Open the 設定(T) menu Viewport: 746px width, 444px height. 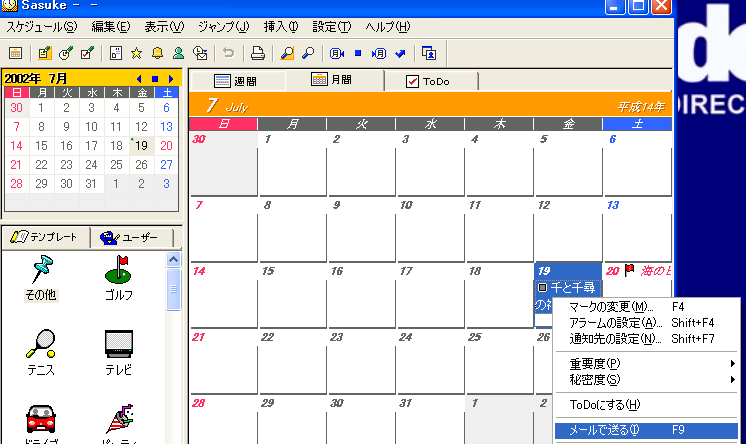[x=332, y=27]
